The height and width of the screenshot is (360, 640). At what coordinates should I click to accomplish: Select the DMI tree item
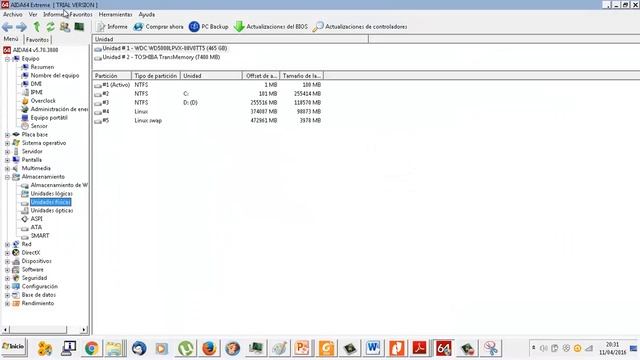(x=36, y=84)
